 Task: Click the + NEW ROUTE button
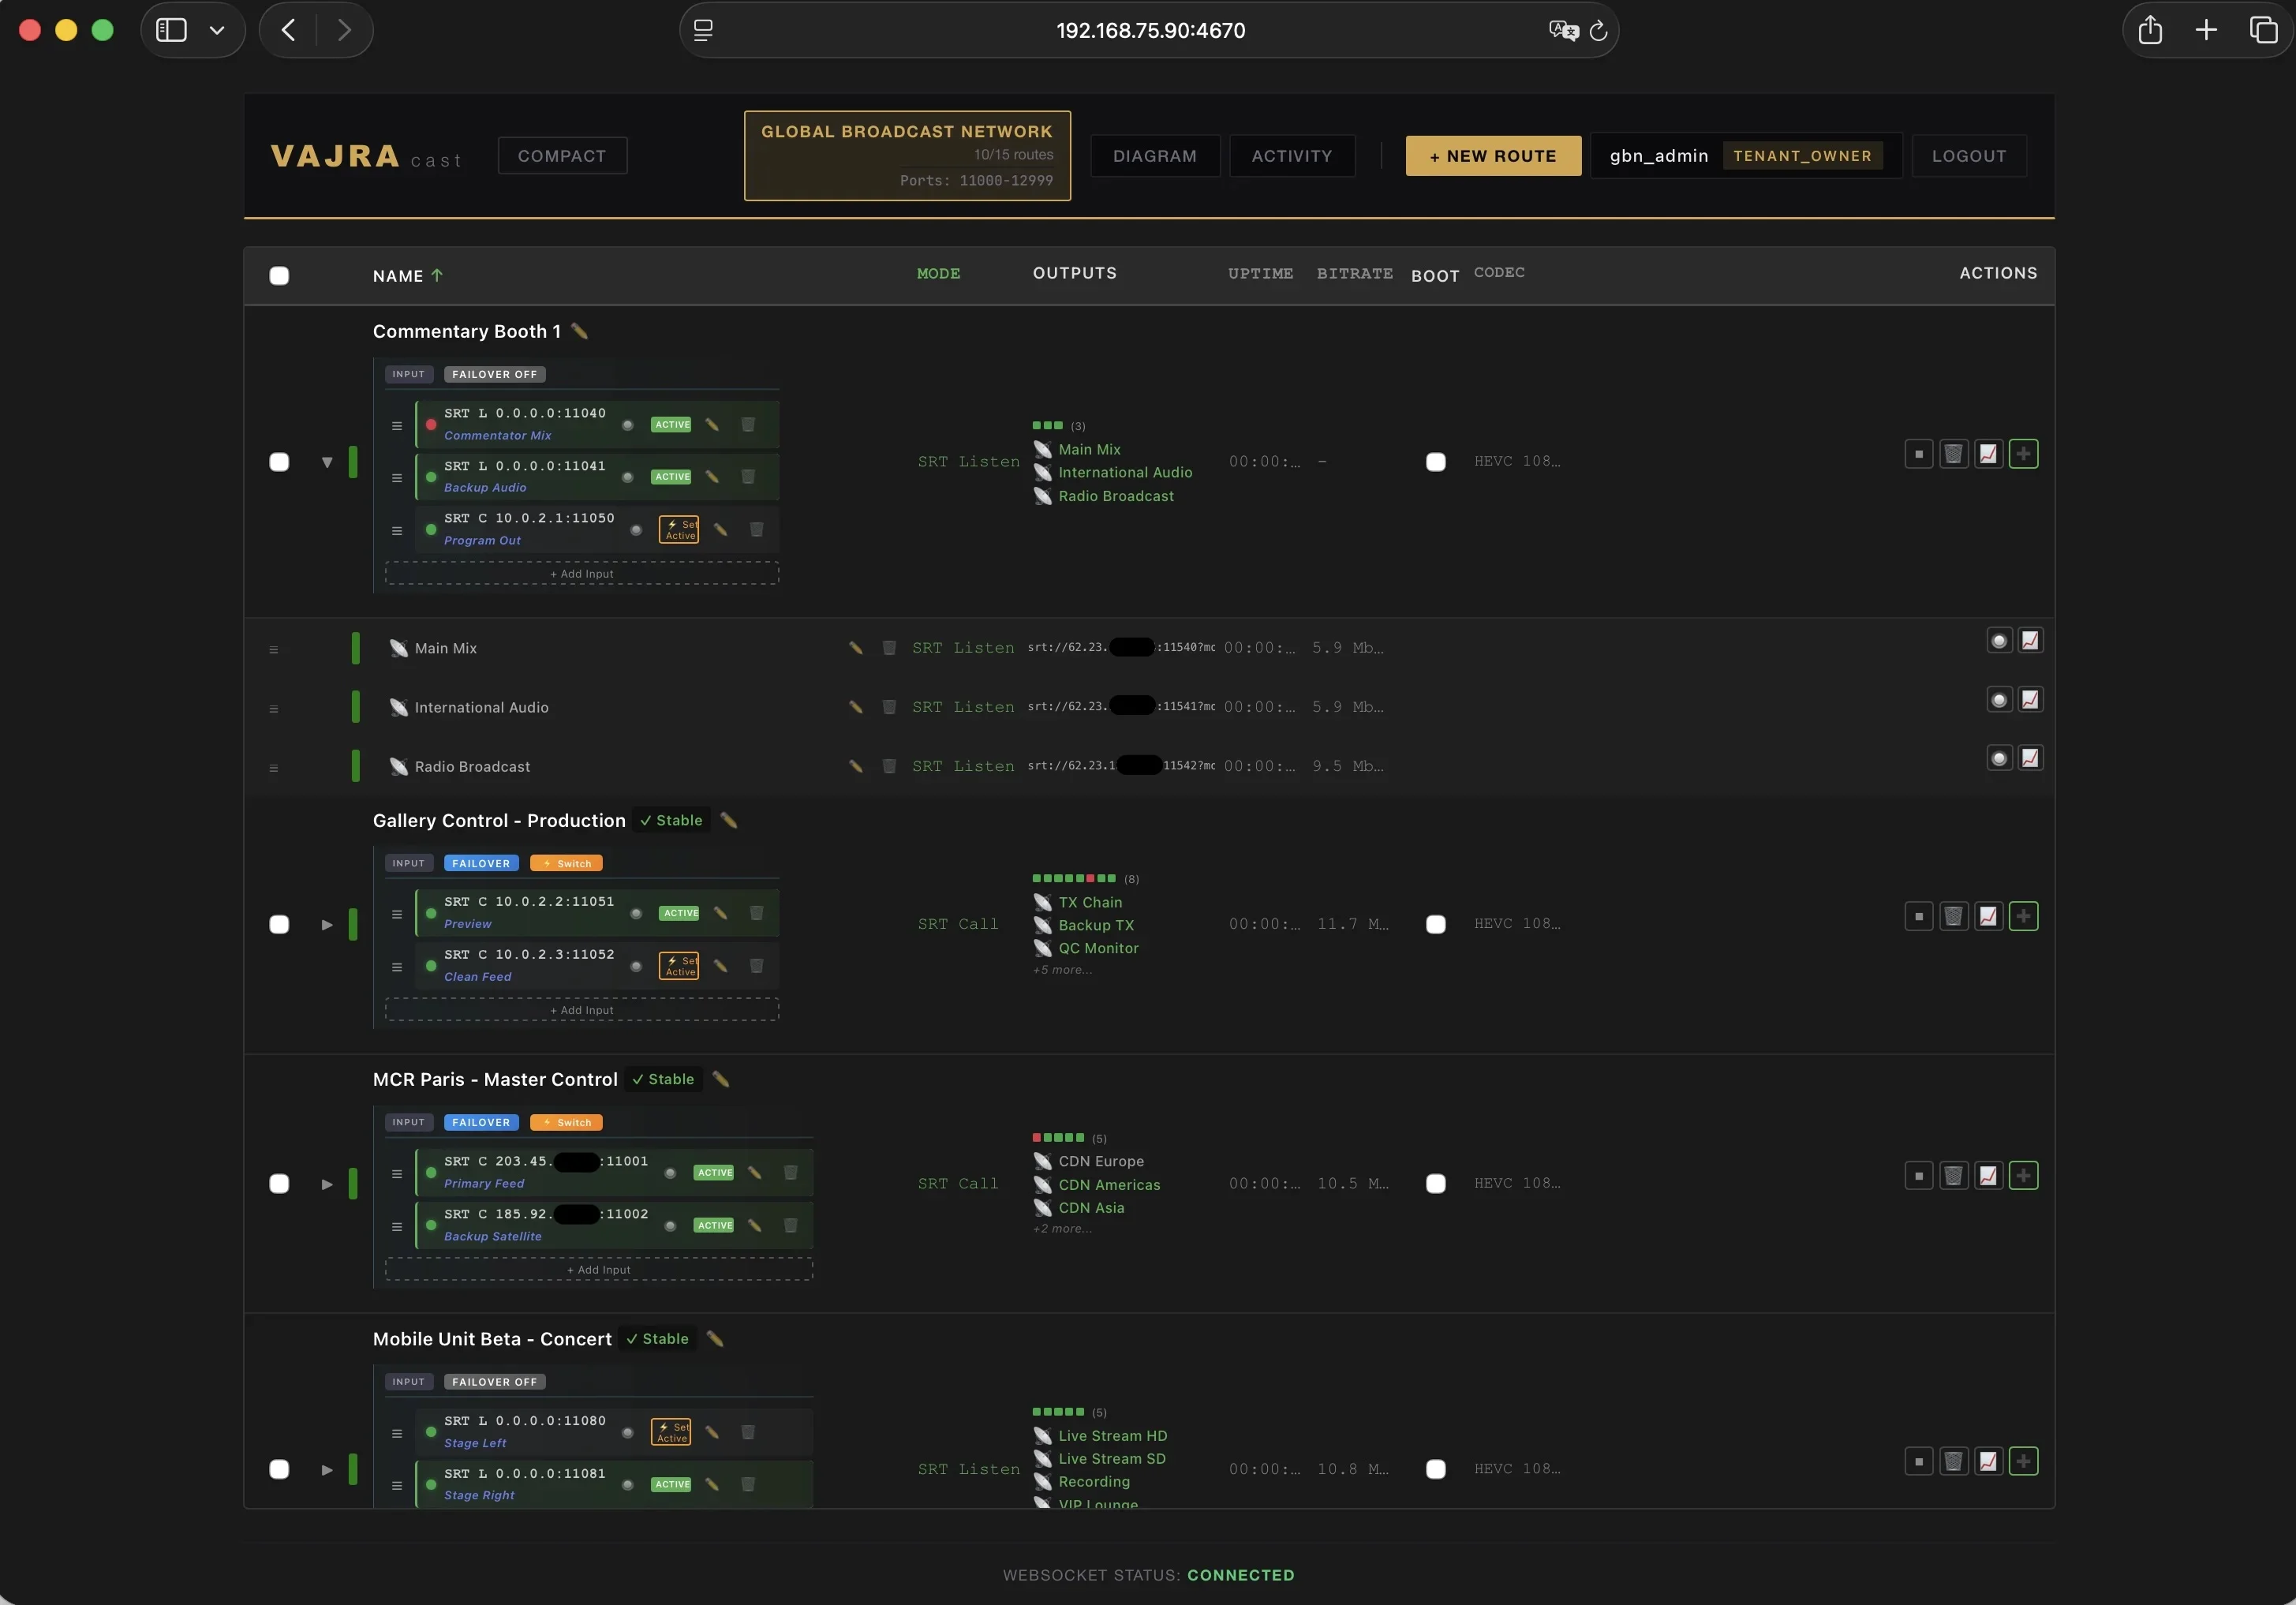1492,155
